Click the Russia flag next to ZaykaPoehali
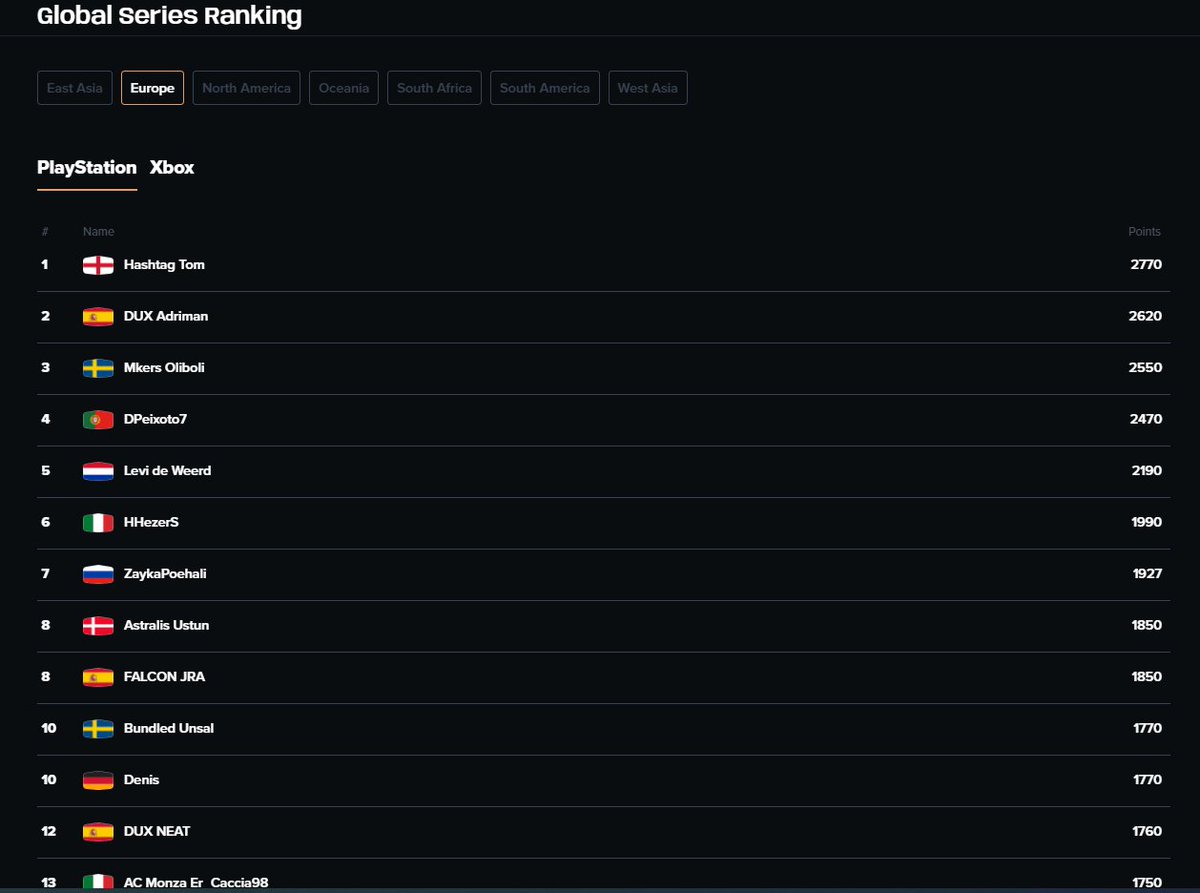The height and width of the screenshot is (893, 1200). coord(98,574)
